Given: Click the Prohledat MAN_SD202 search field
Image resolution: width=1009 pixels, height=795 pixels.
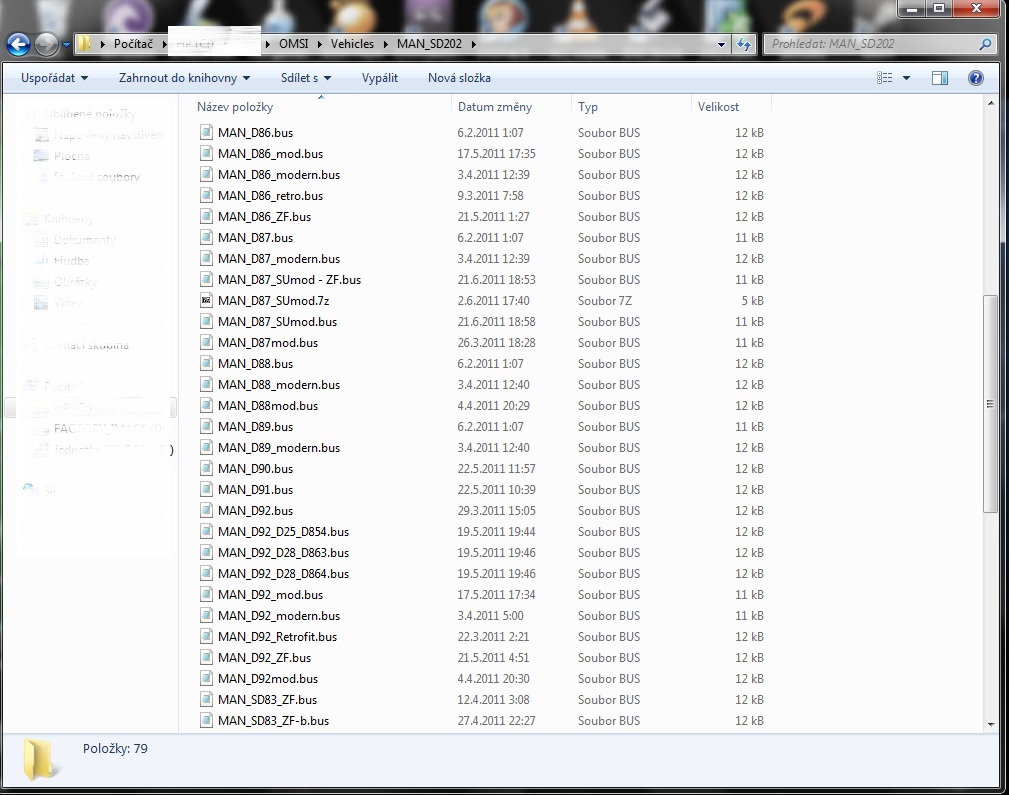Looking at the screenshot, I should click(870, 45).
